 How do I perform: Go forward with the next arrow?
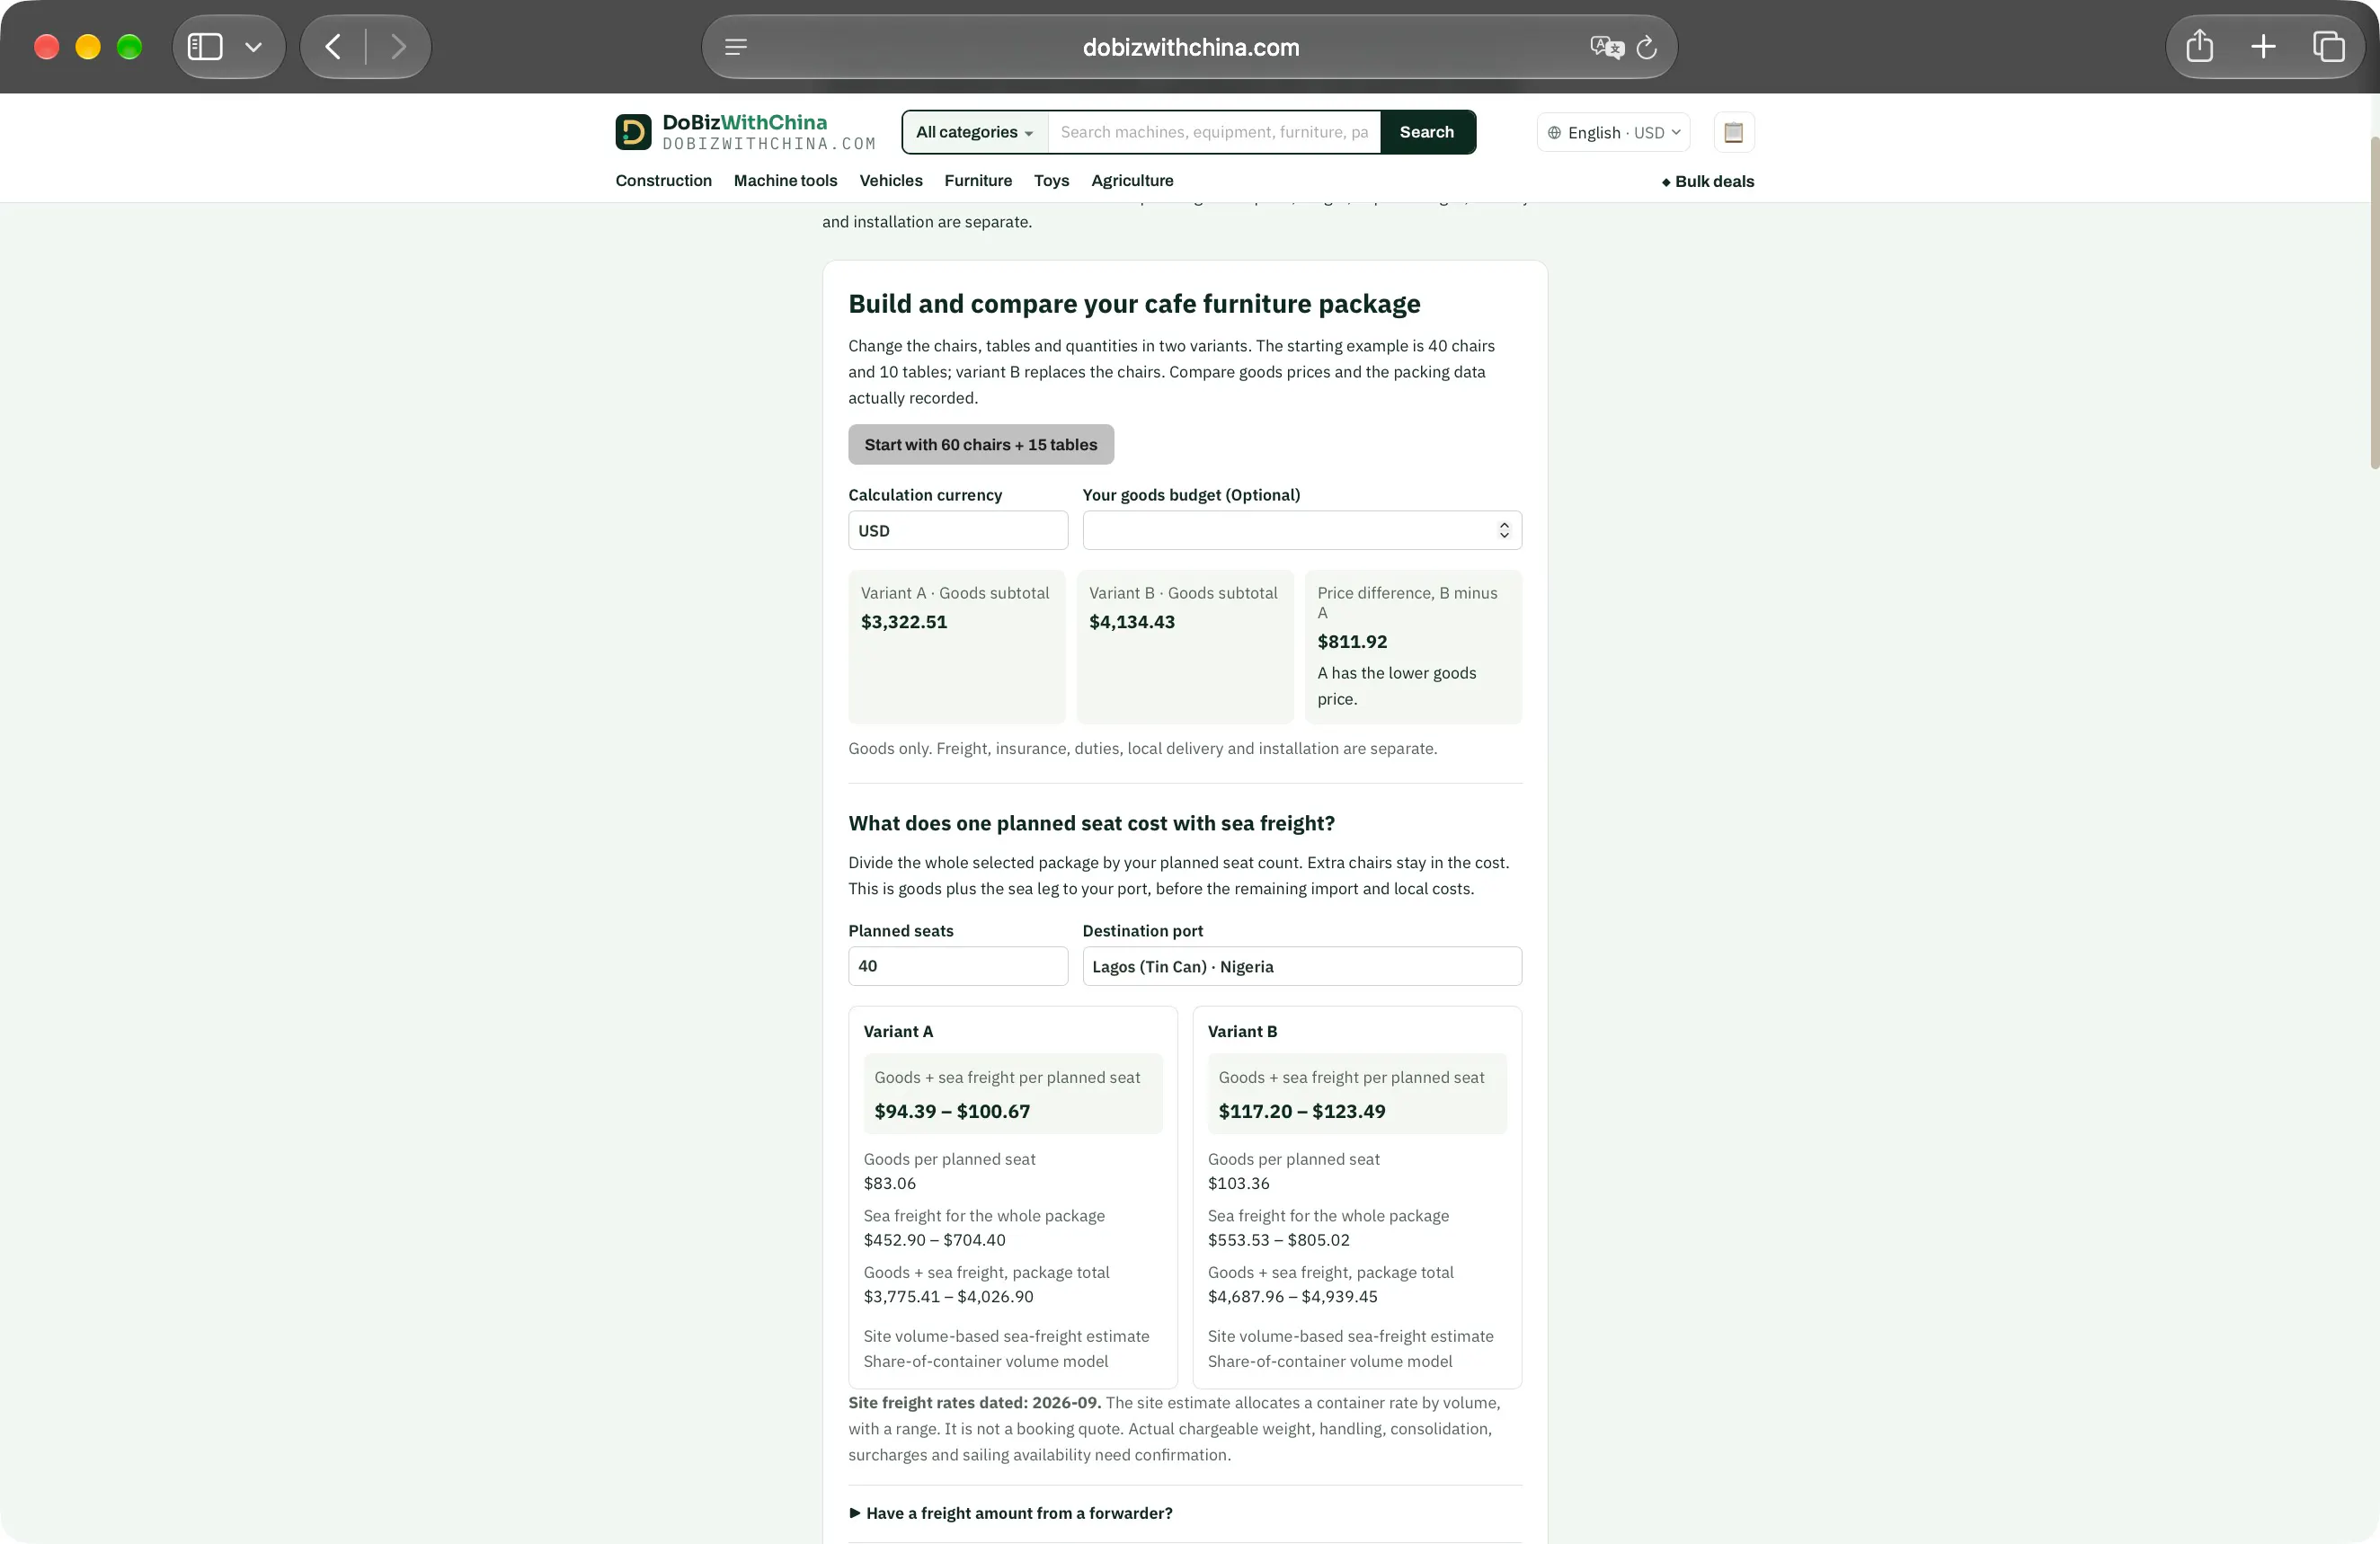point(399,47)
